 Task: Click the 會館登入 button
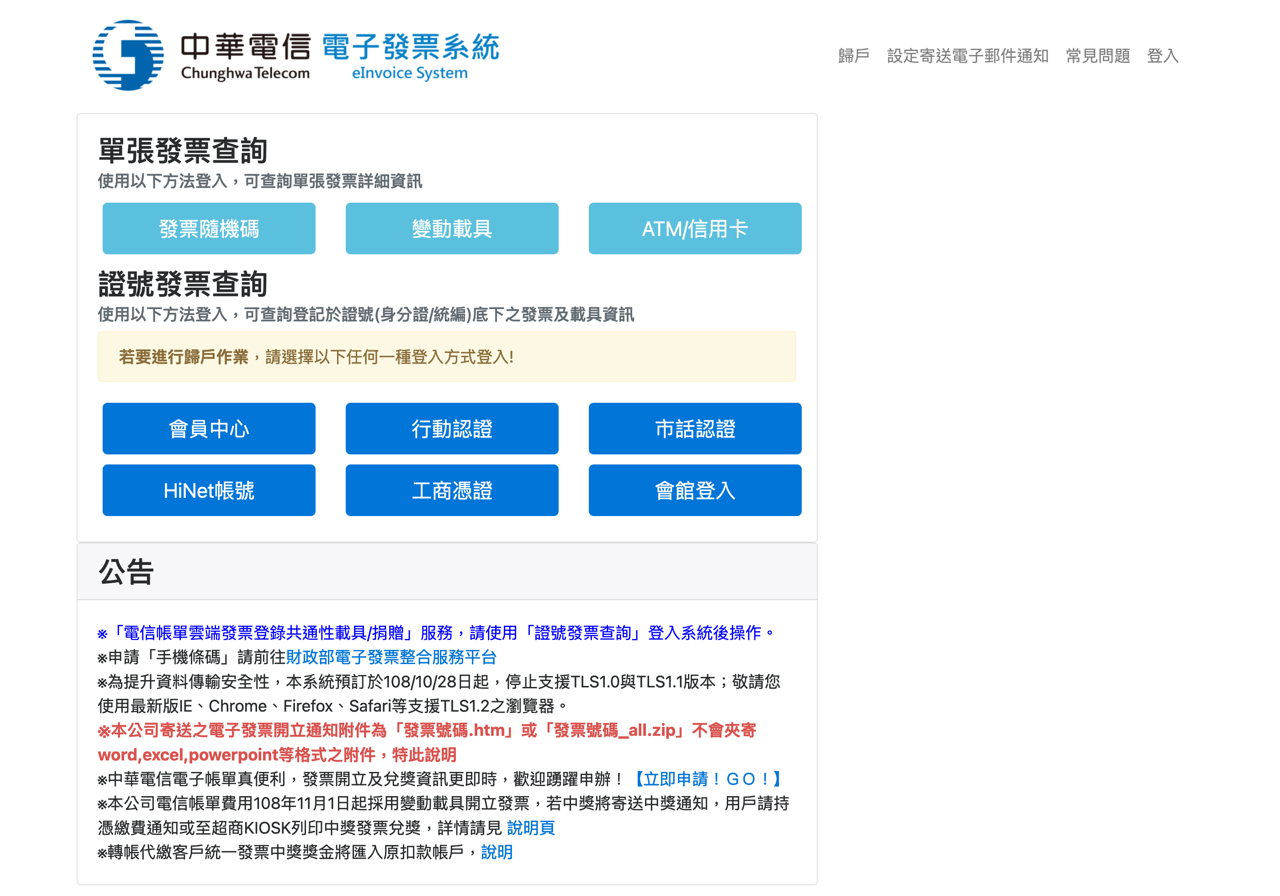tap(695, 490)
